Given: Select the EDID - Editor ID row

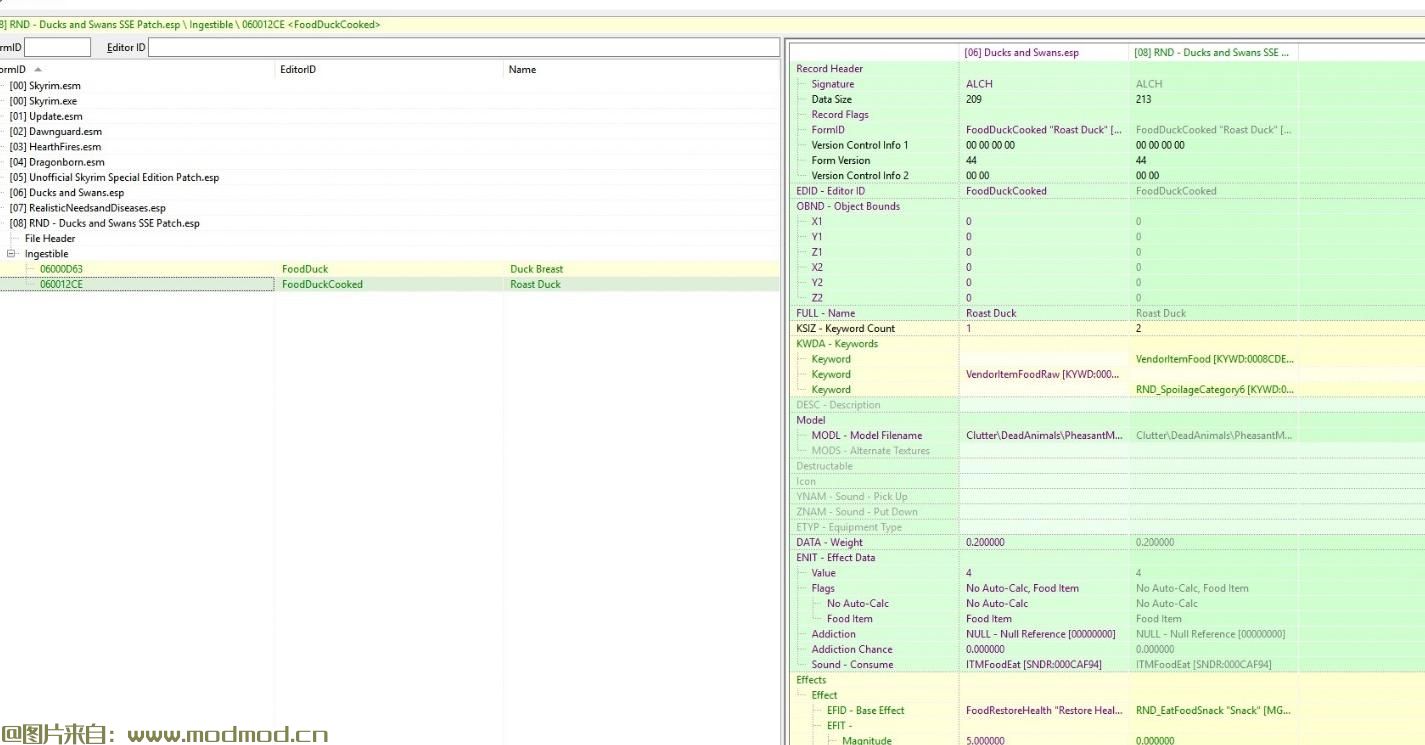Looking at the screenshot, I should (x=830, y=191).
